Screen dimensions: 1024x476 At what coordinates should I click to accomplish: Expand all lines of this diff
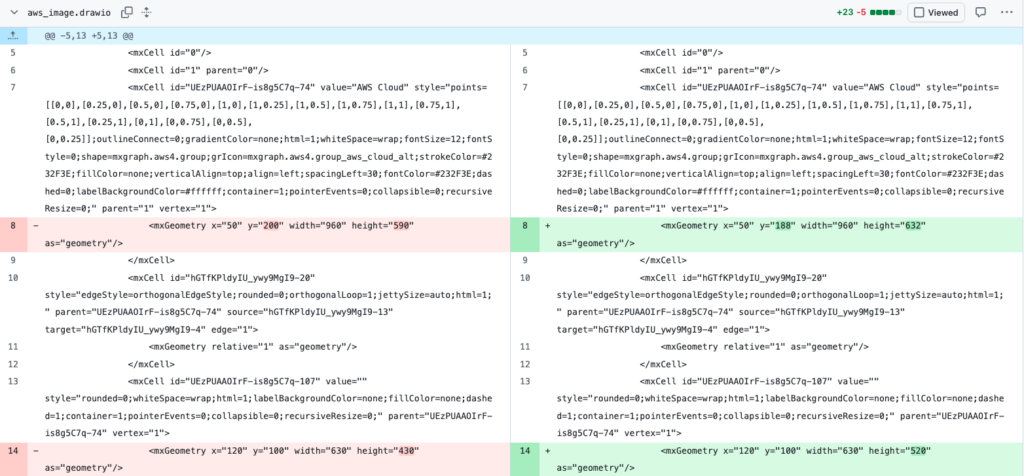[x=147, y=13]
